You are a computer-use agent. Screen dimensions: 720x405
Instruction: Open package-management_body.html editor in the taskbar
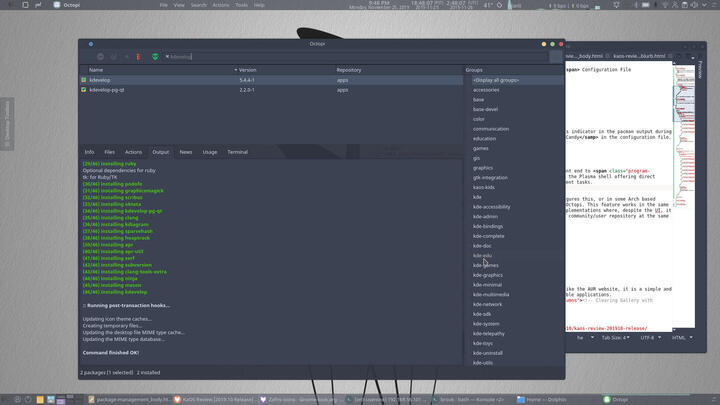(129, 399)
